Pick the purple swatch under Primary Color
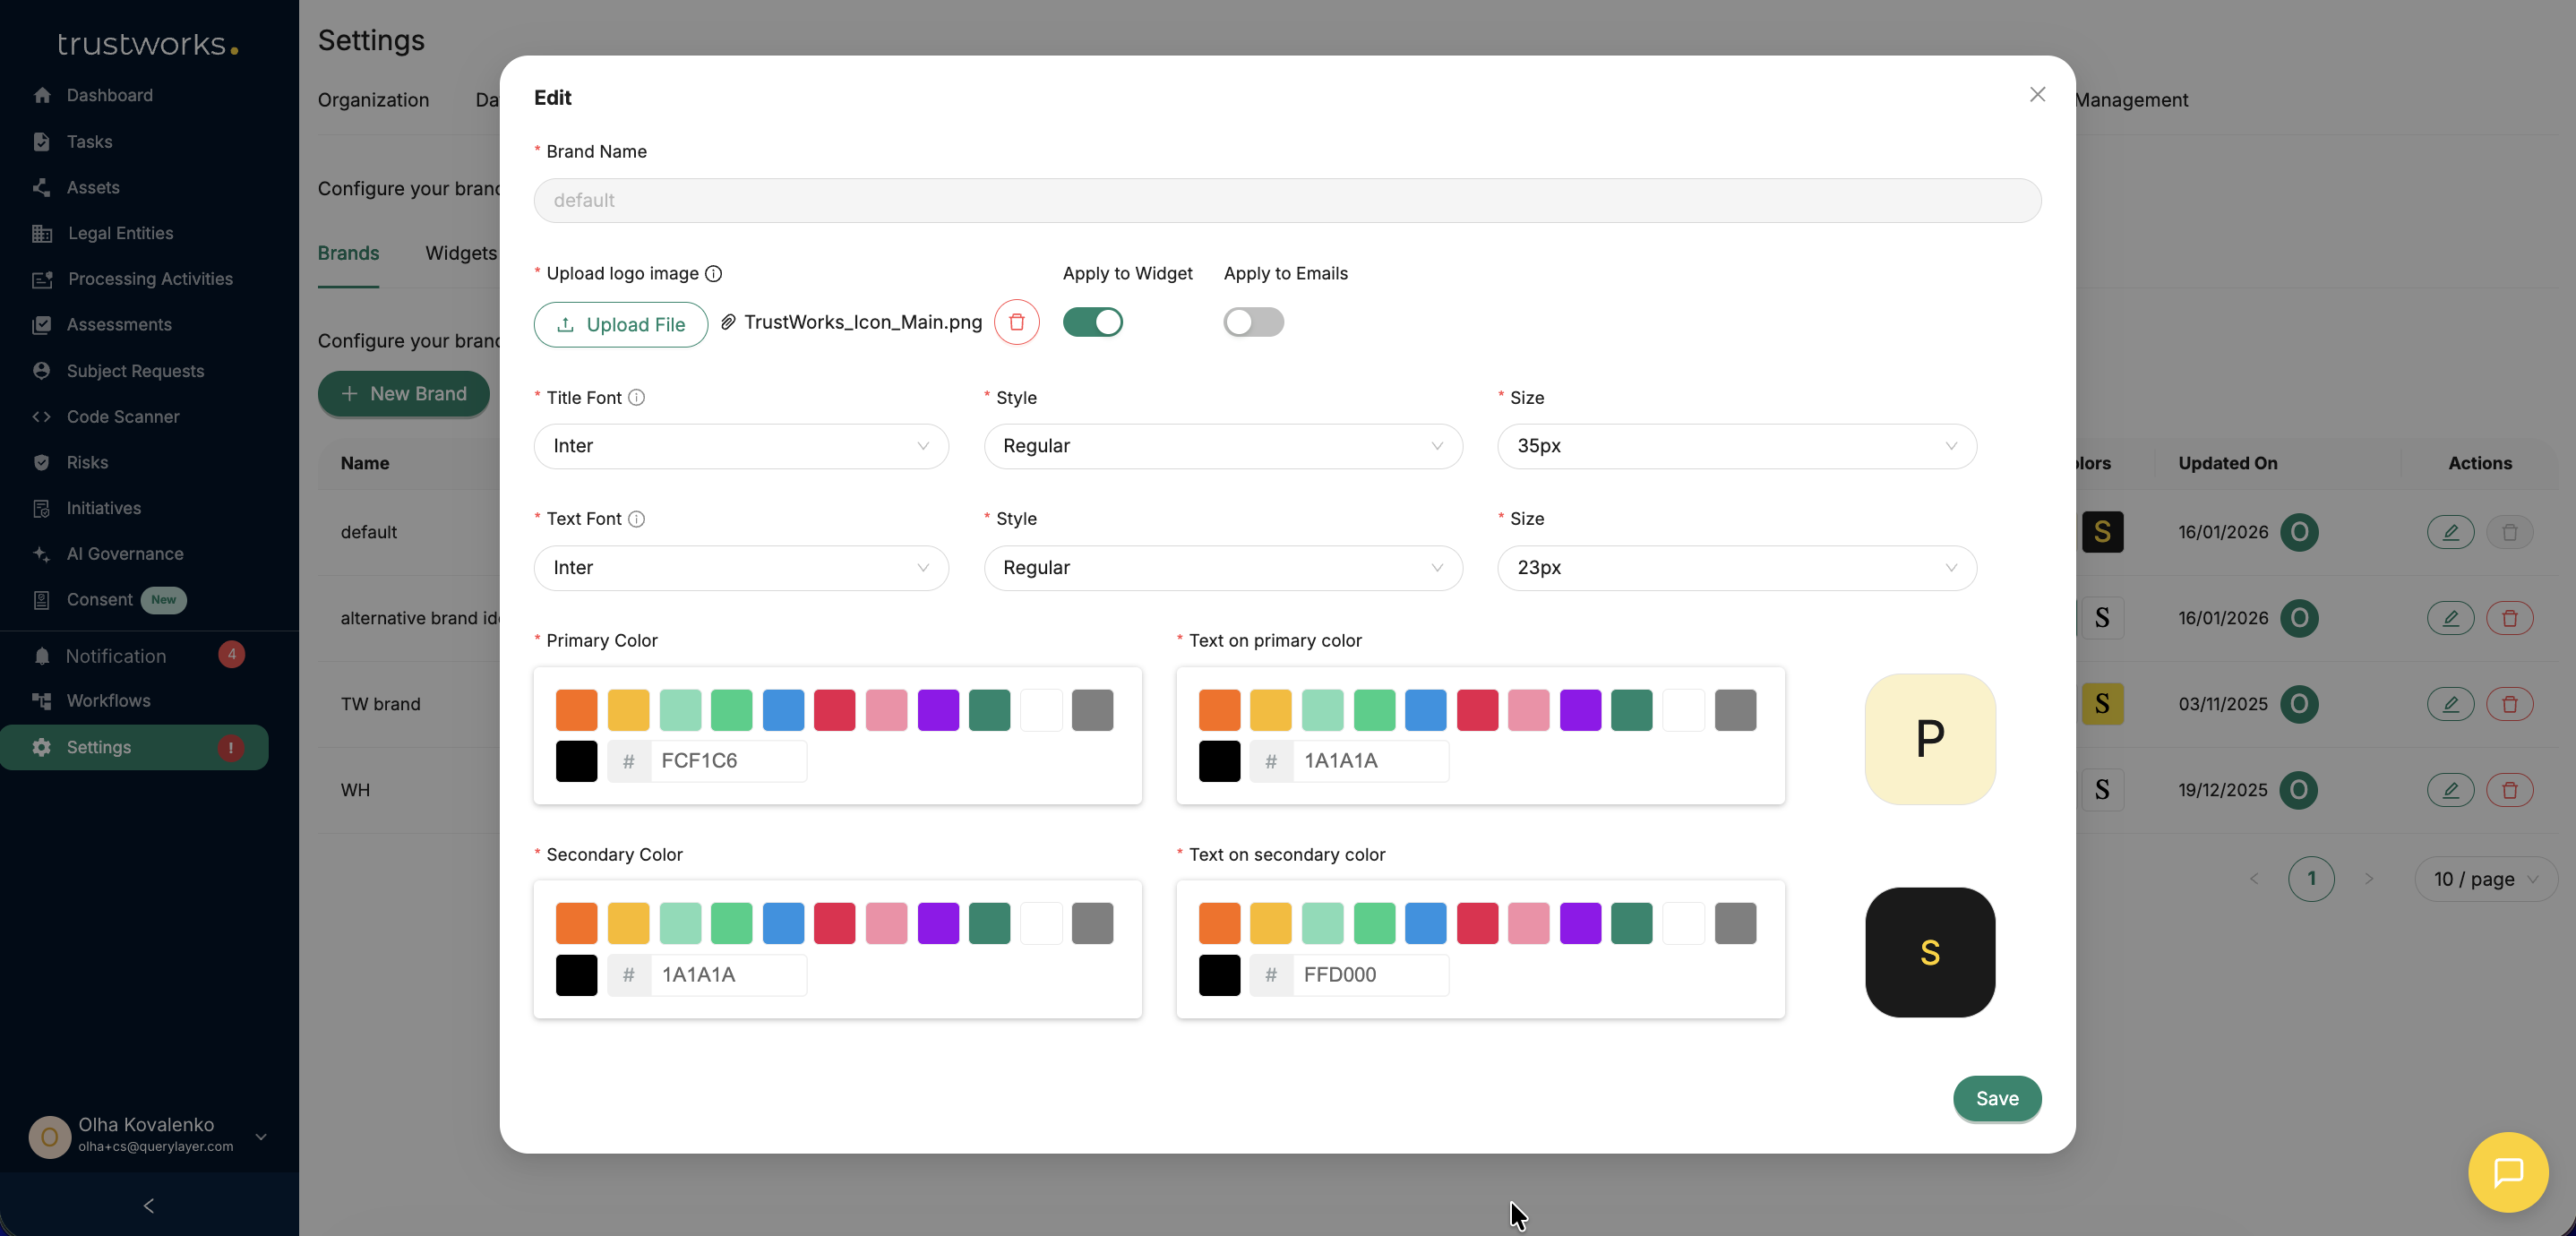Viewport: 2576px width, 1236px height. click(x=937, y=710)
